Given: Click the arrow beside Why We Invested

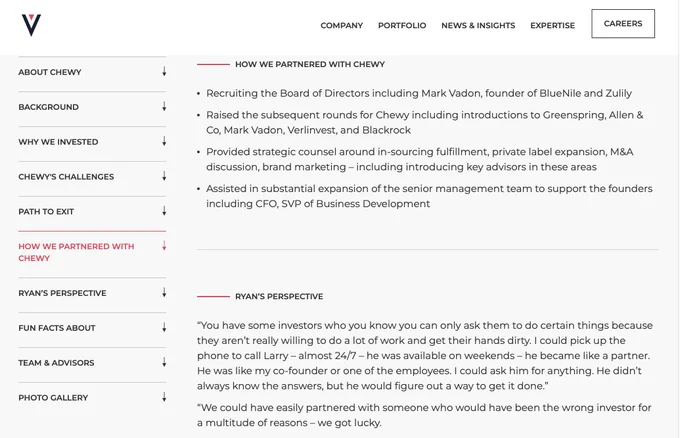Looking at the screenshot, I should pos(164,141).
